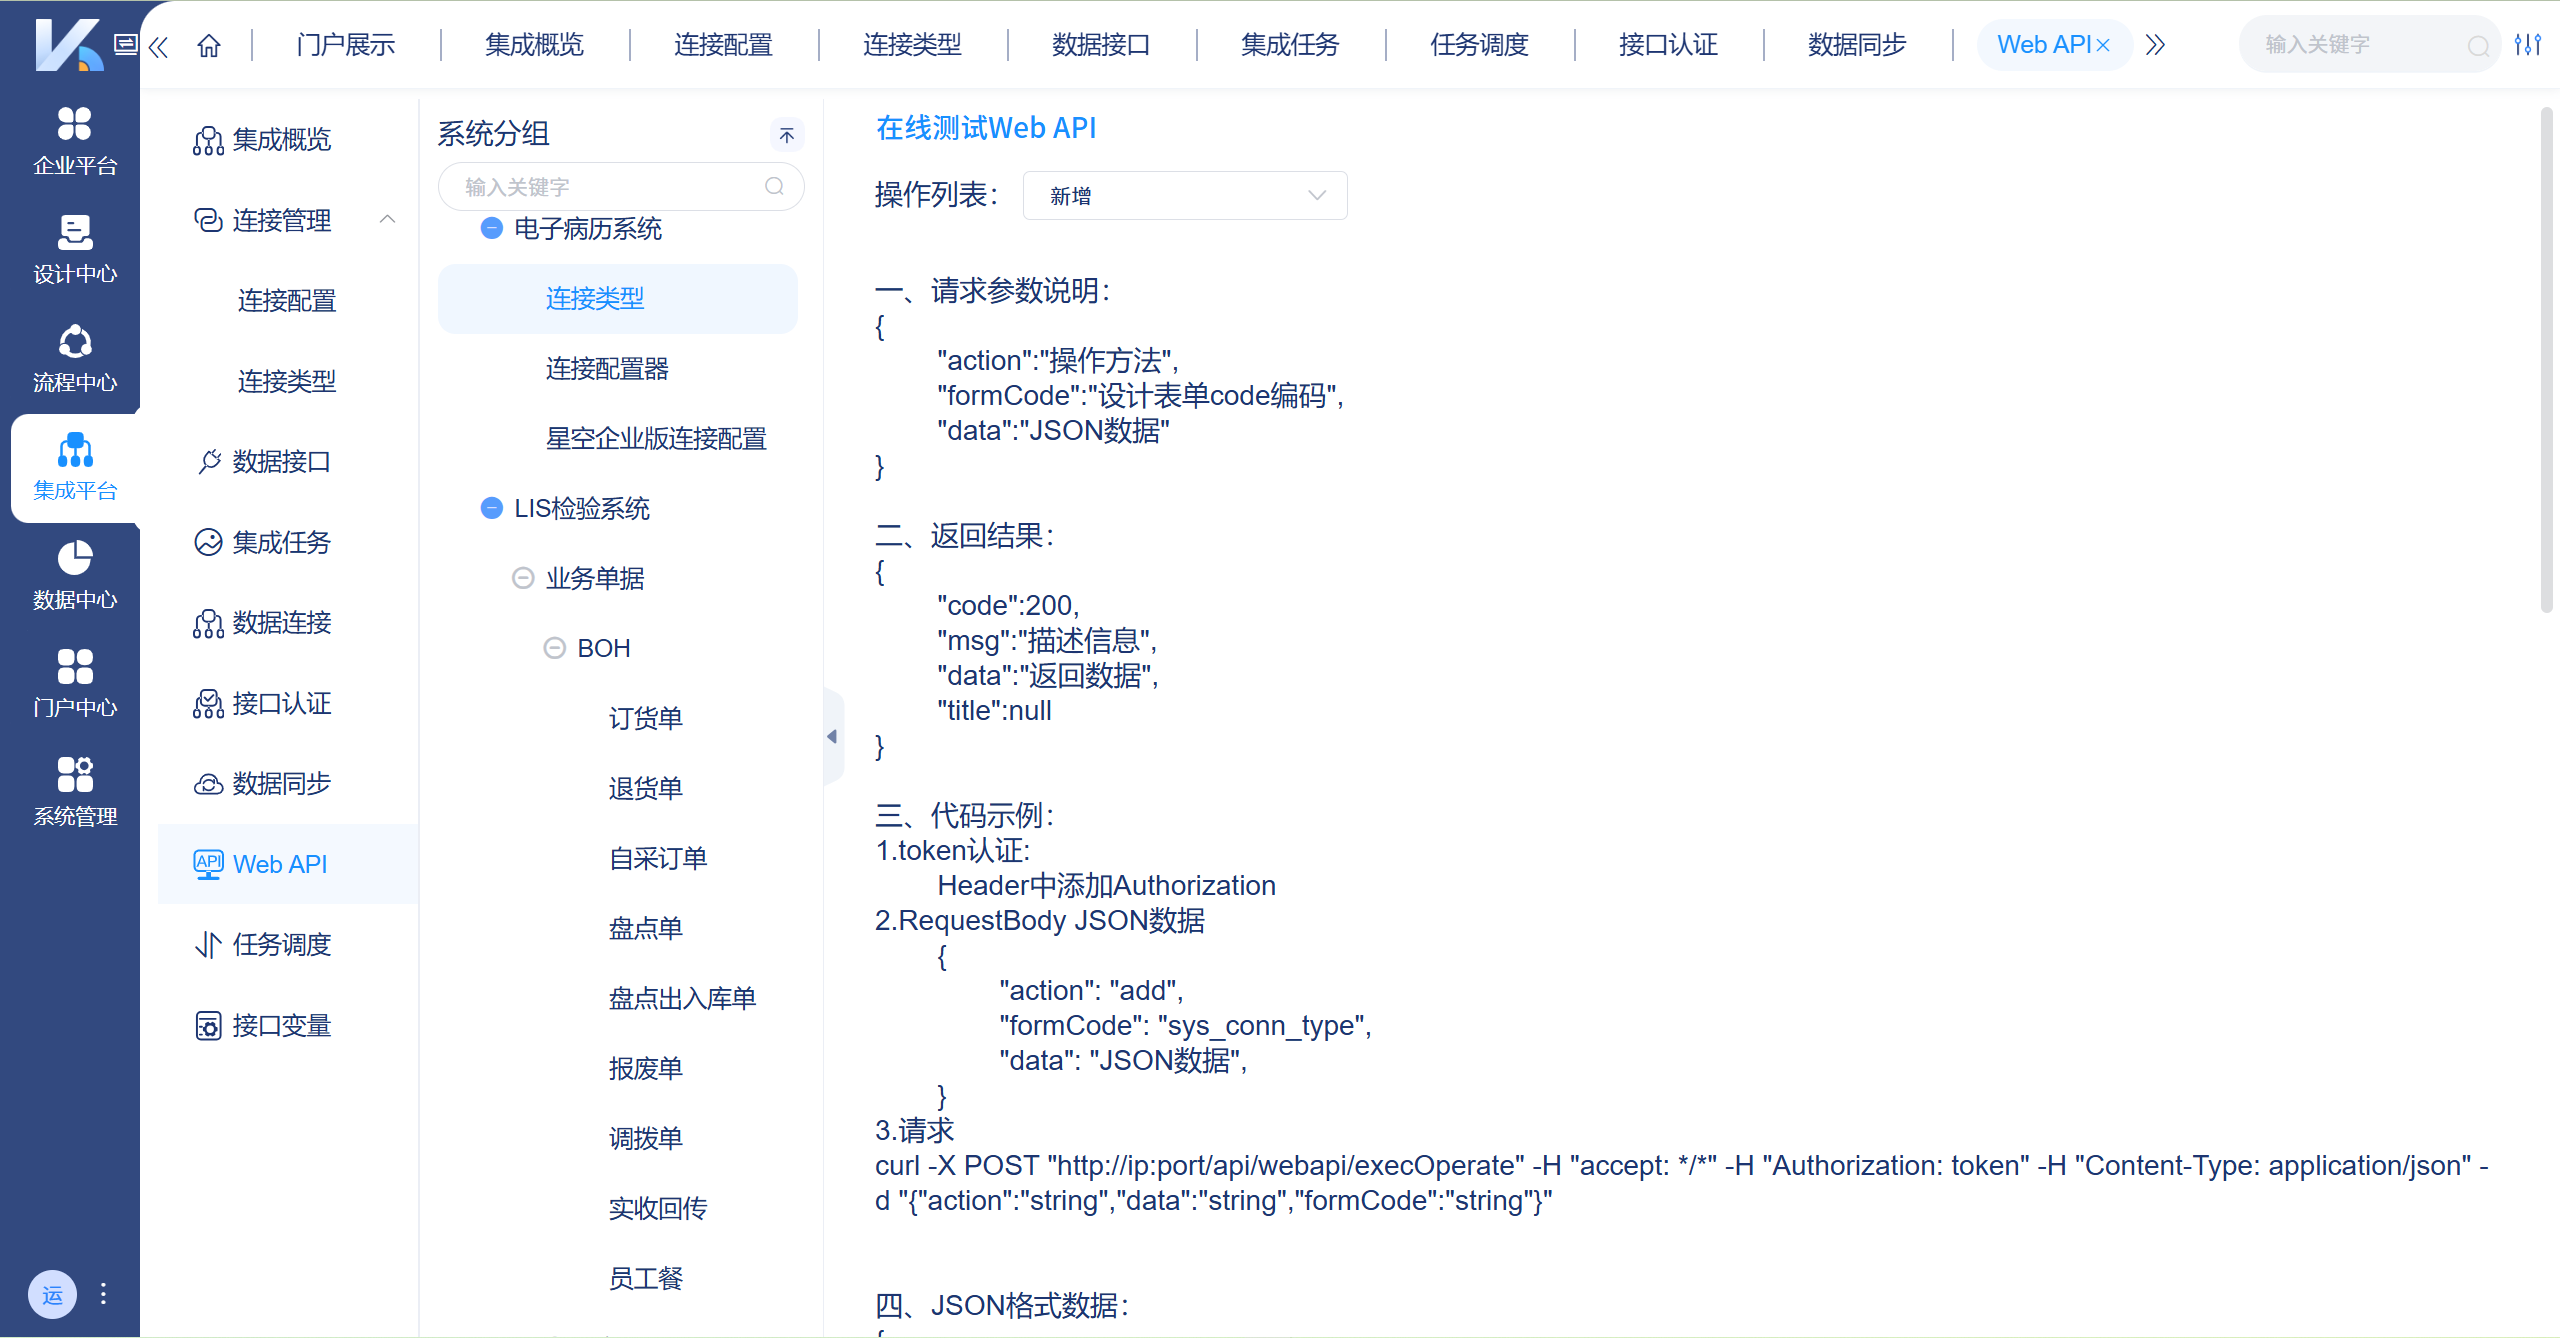Open the 操作列表 dropdown showing 新增
Screen dimensions: 2560x1338
point(1184,195)
